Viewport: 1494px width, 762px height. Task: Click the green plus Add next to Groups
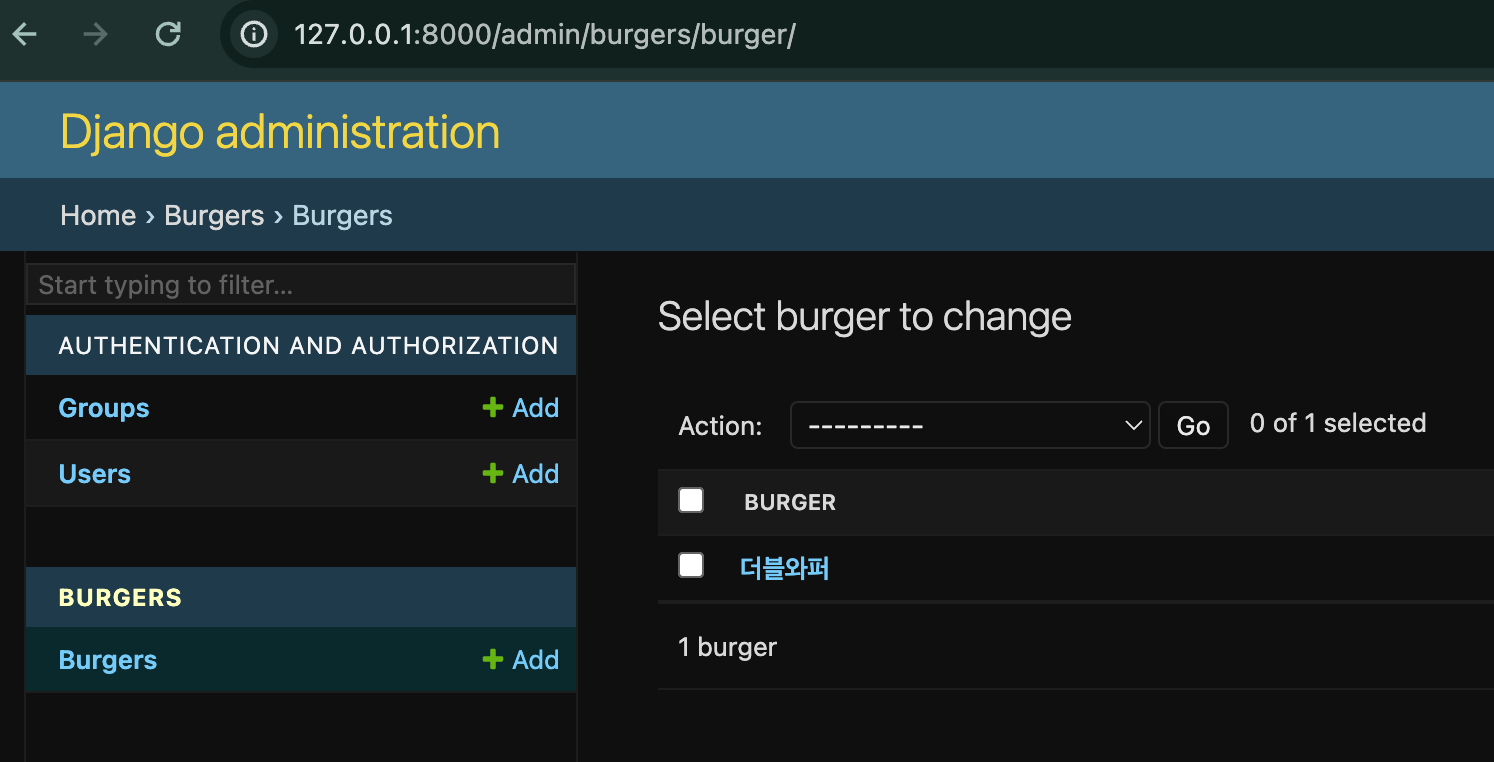tap(521, 408)
